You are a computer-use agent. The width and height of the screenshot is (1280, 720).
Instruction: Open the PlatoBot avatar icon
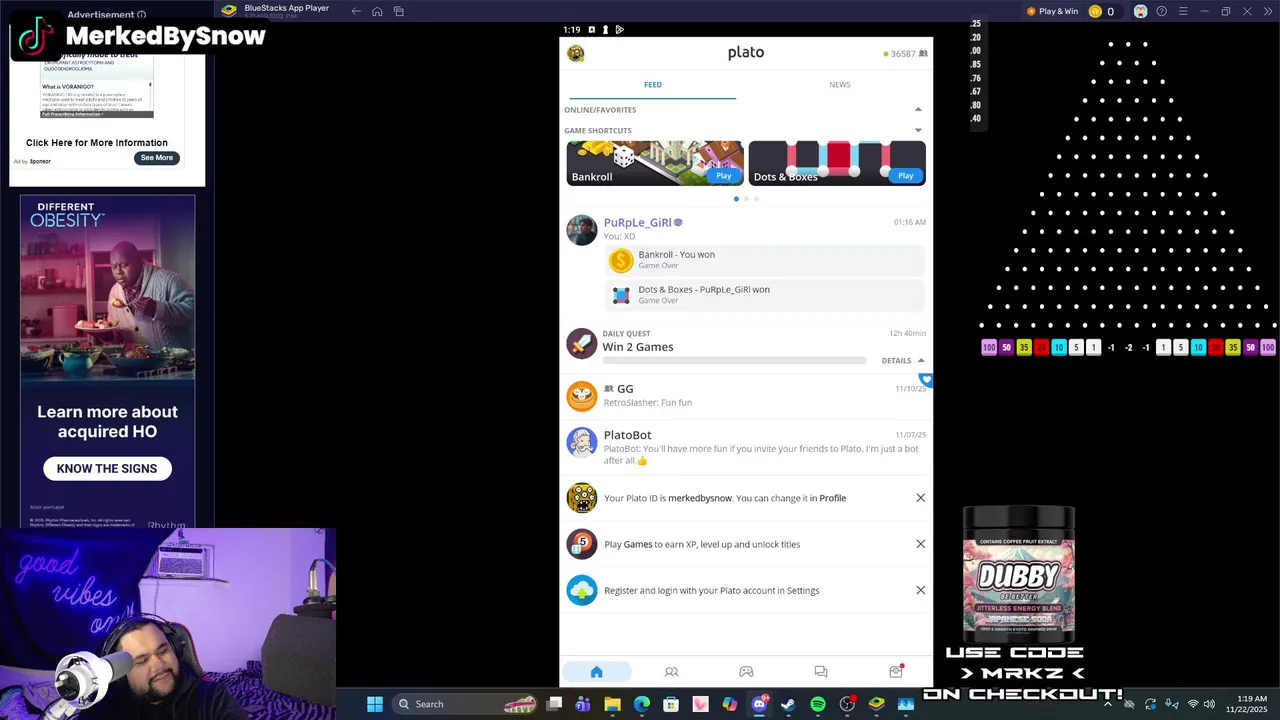point(581,442)
